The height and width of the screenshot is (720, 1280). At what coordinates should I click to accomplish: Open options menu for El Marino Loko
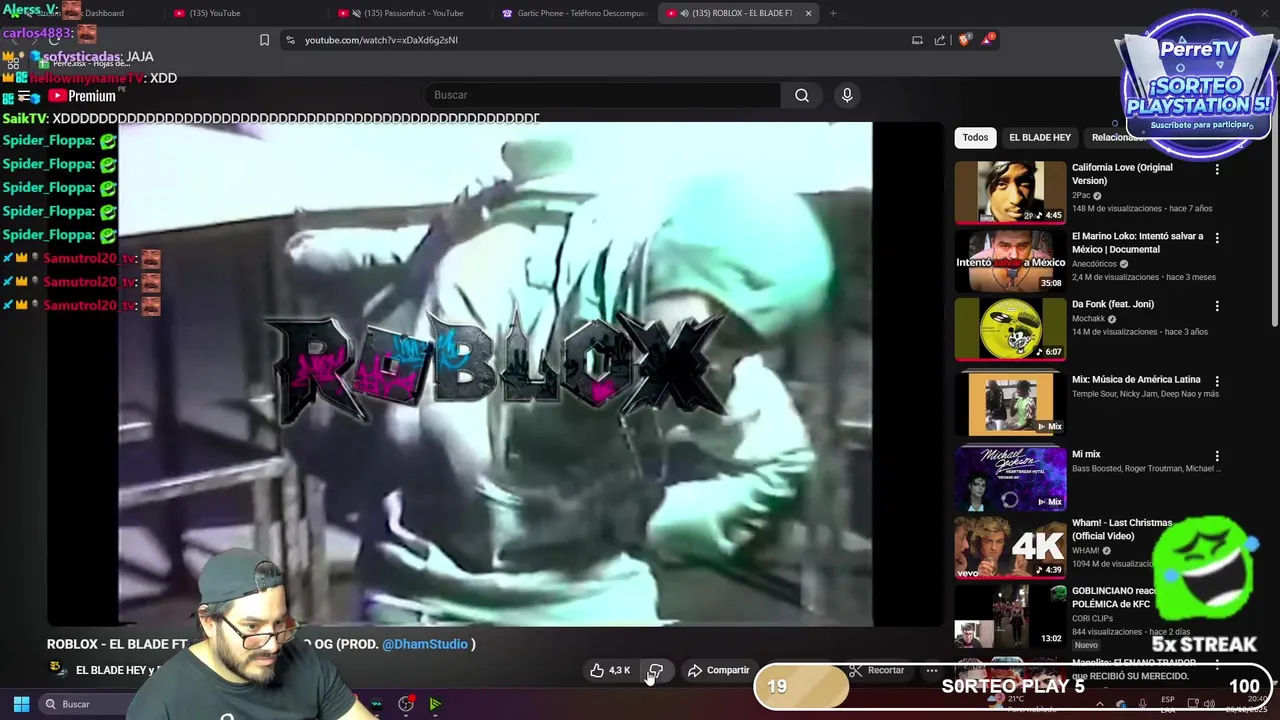(1217, 238)
